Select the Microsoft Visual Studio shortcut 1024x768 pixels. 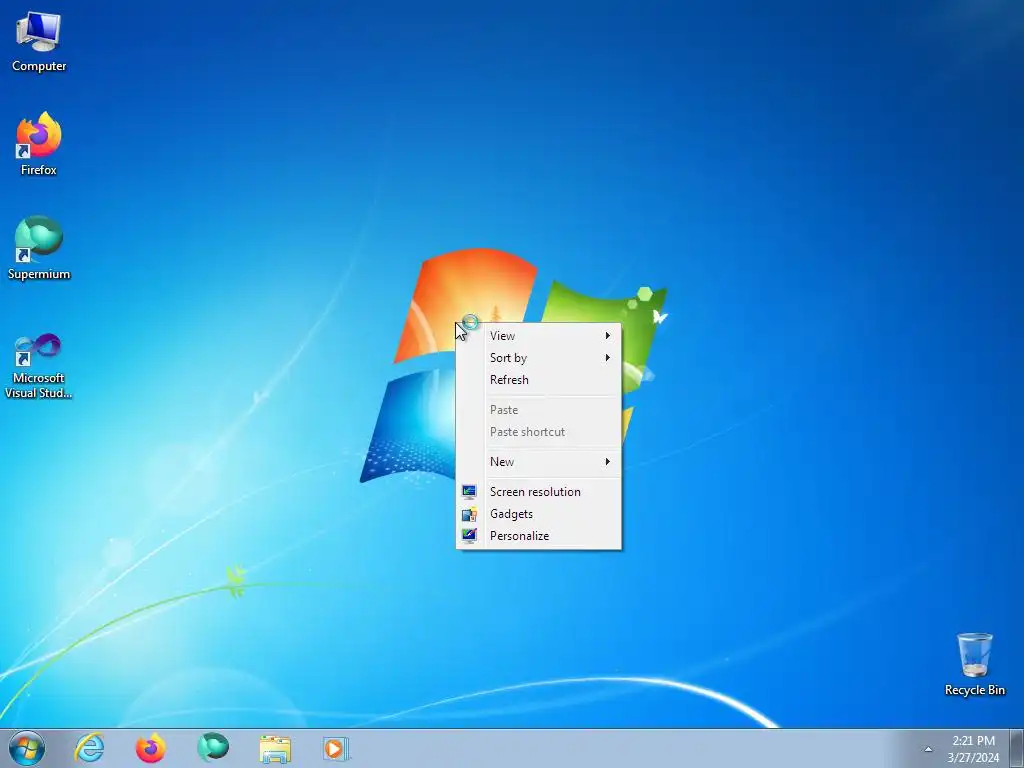39,366
